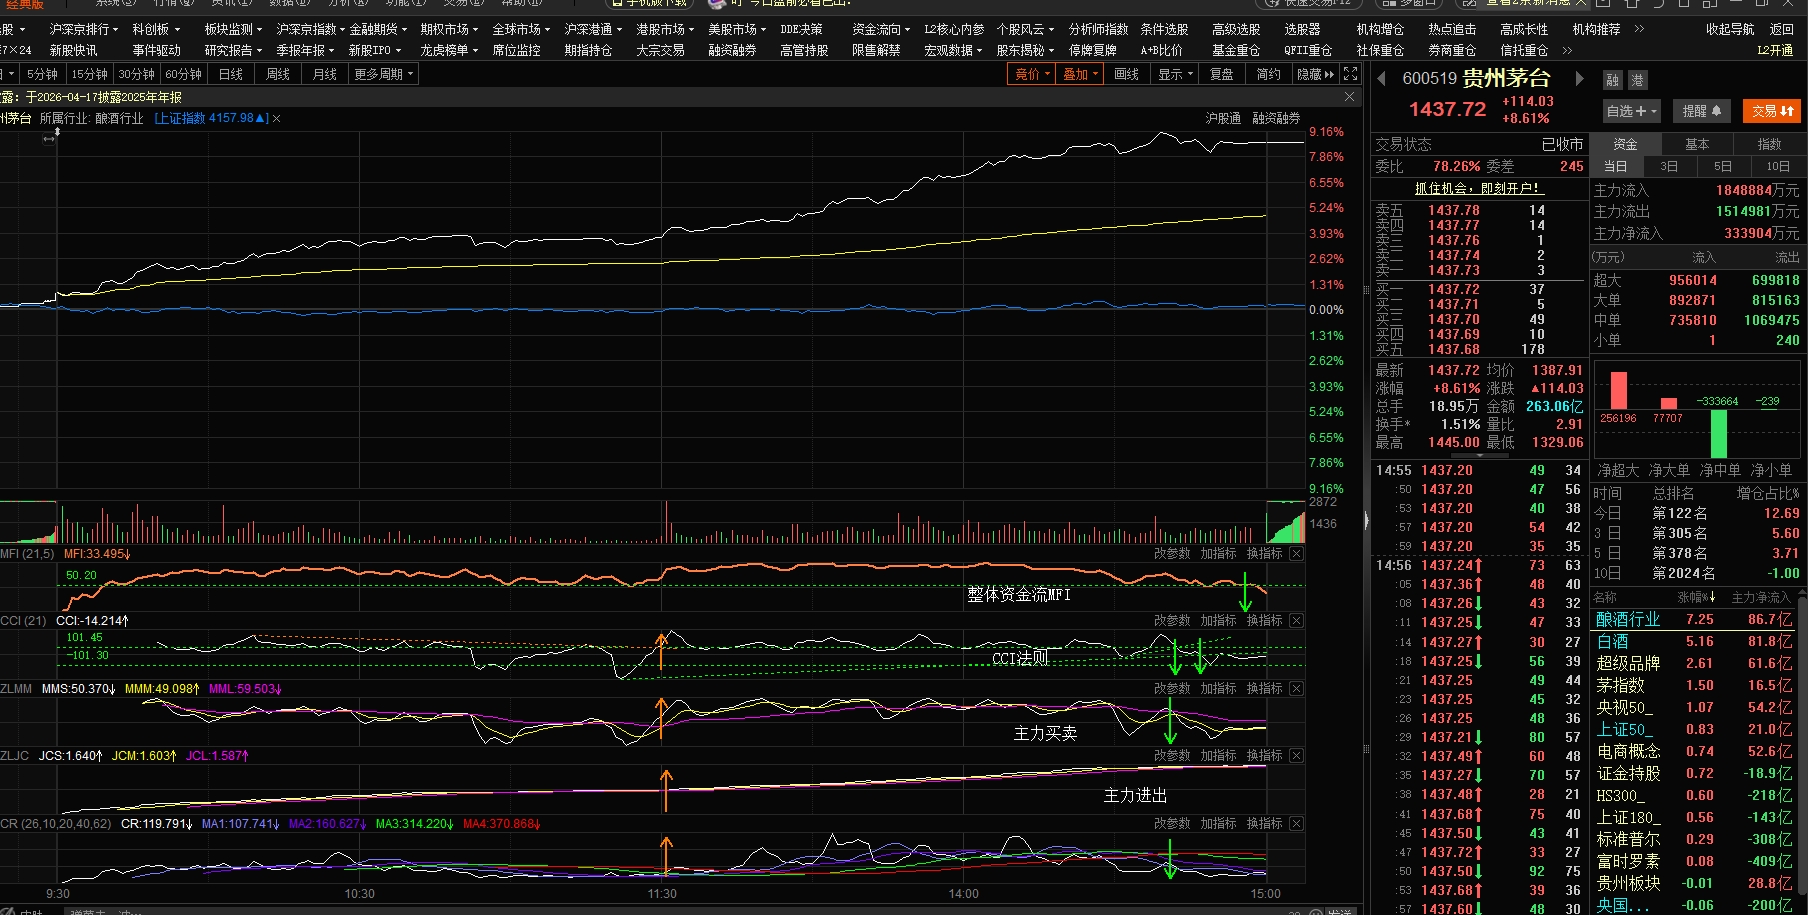Open the 条件选股 menu item
Screen dimensions: 1808x915
tap(1164, 29)
